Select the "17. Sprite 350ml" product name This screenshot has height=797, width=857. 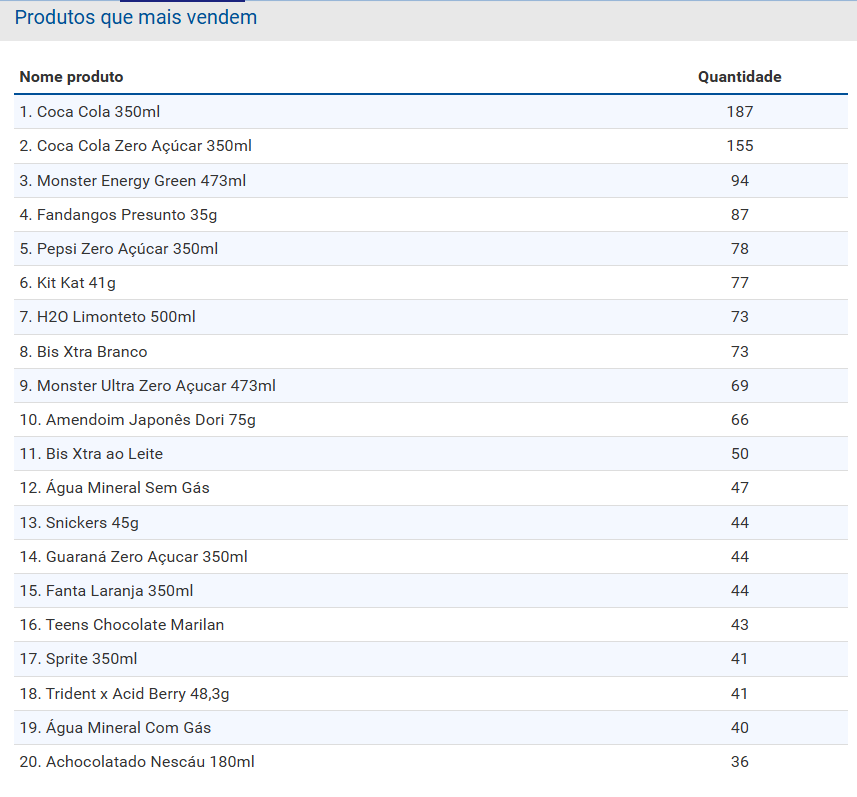79,659
